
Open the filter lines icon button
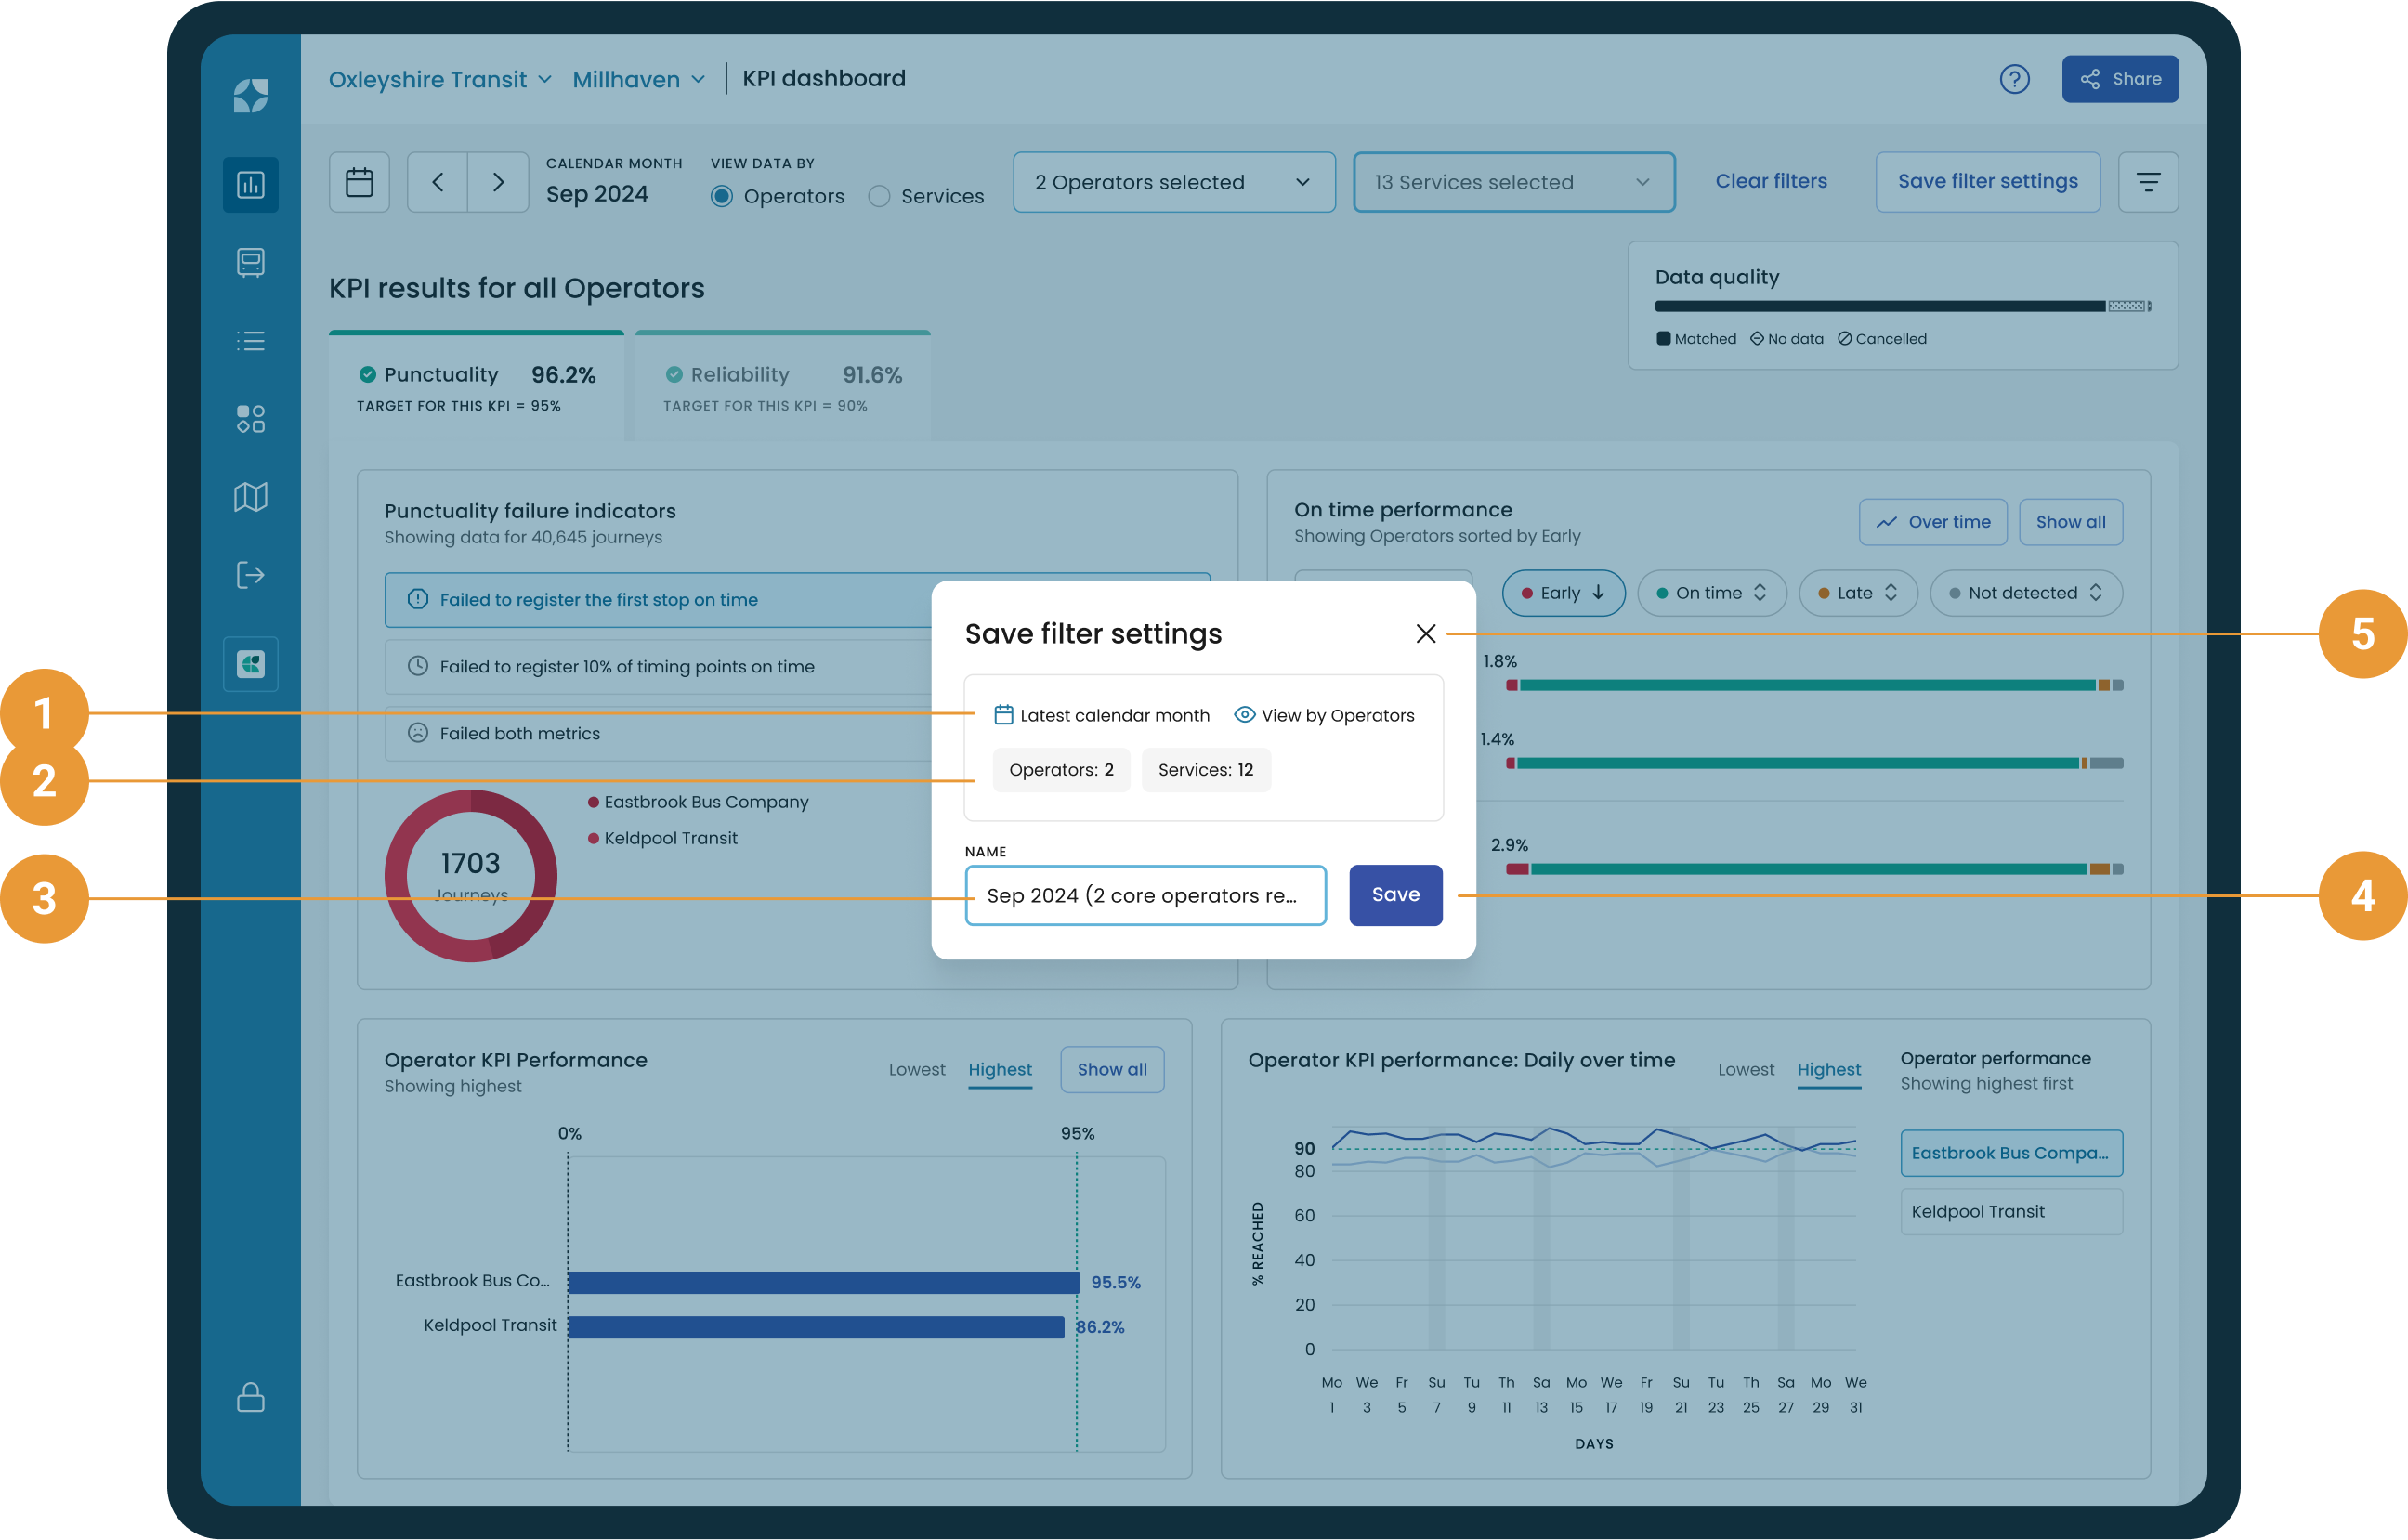coord(2148,182)
